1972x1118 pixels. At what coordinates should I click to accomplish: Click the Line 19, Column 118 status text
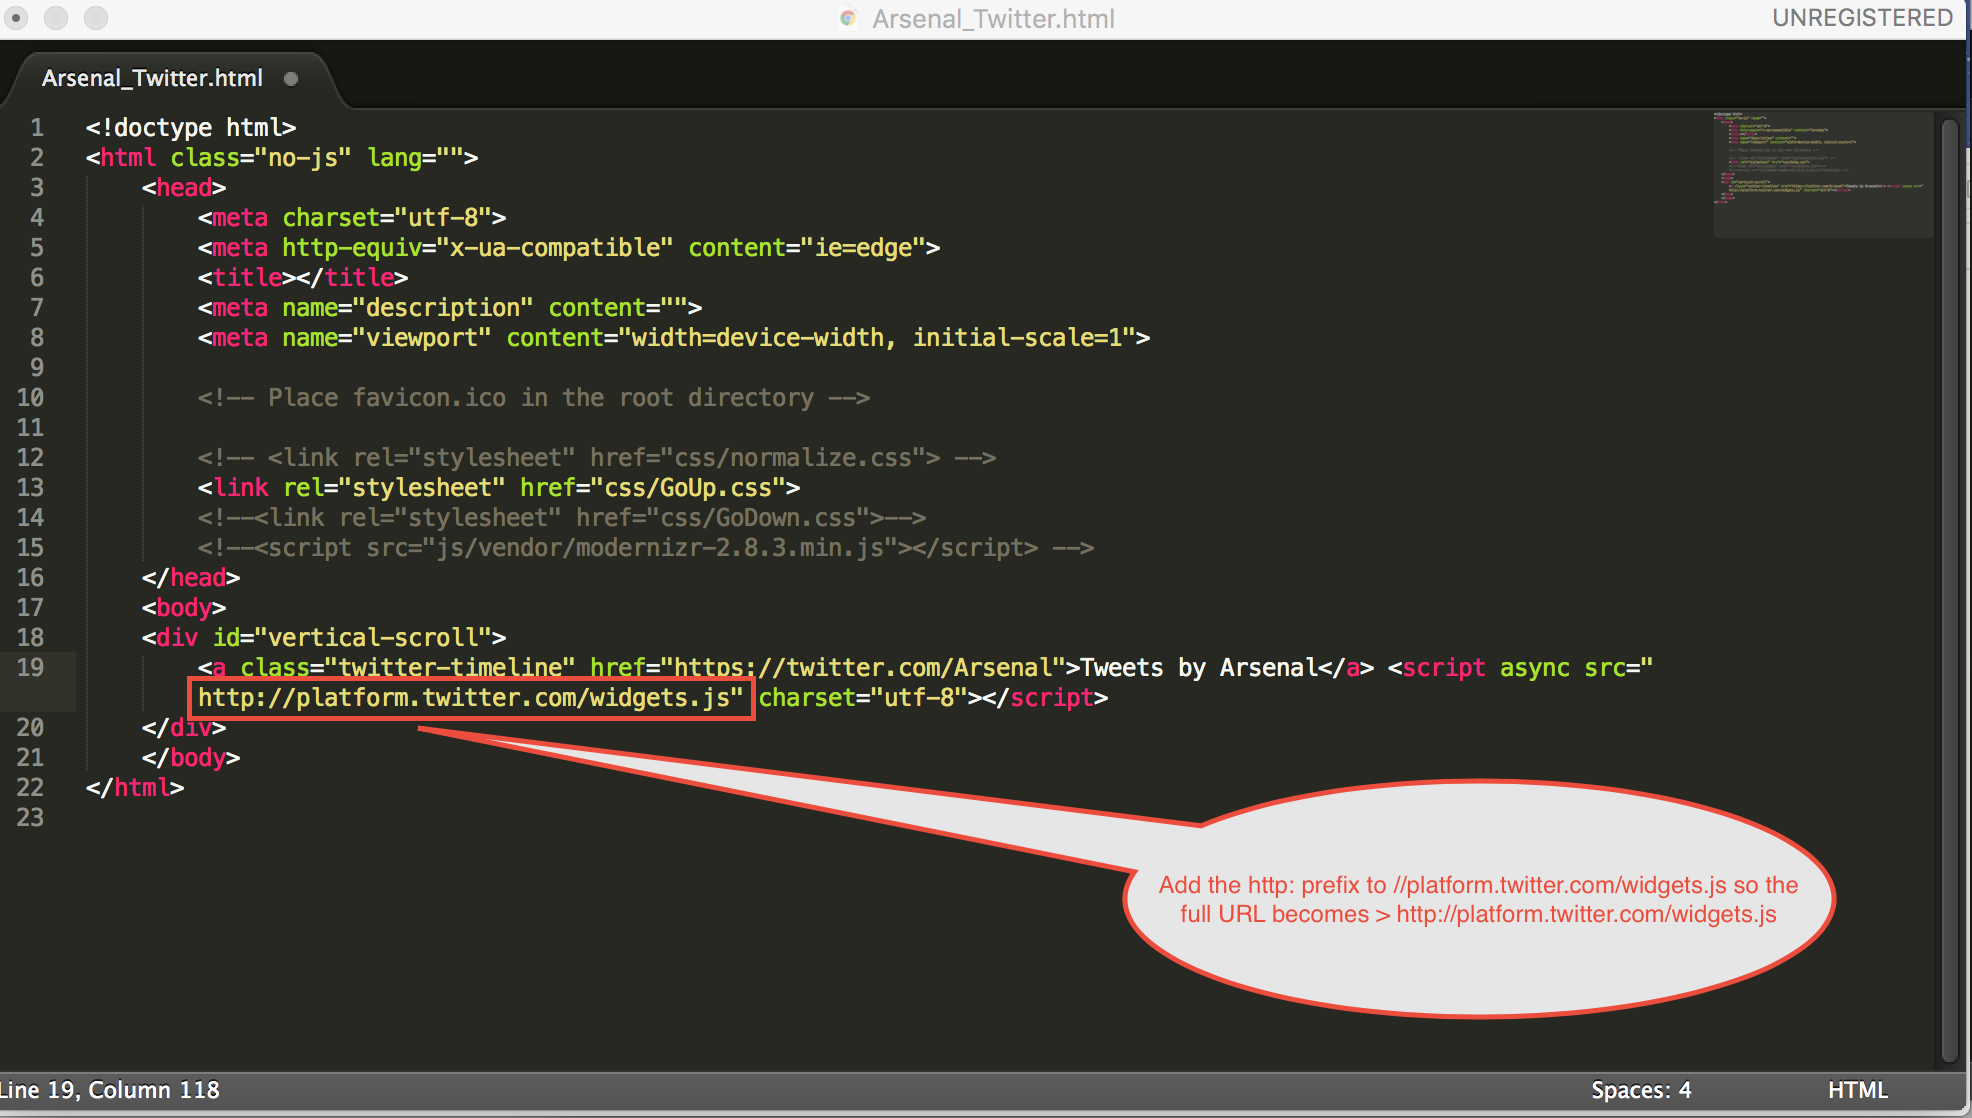point(109,1090)
